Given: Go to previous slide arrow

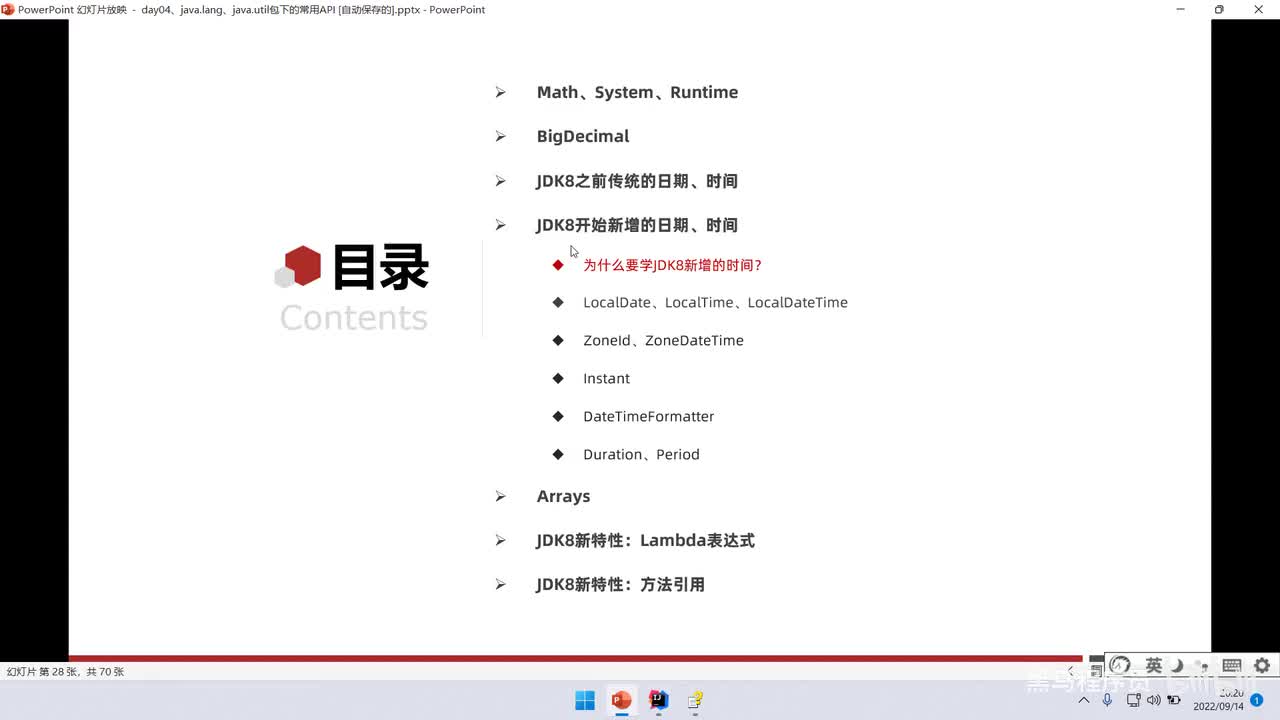Looking at the screenshot, I should click(1071, 671).
